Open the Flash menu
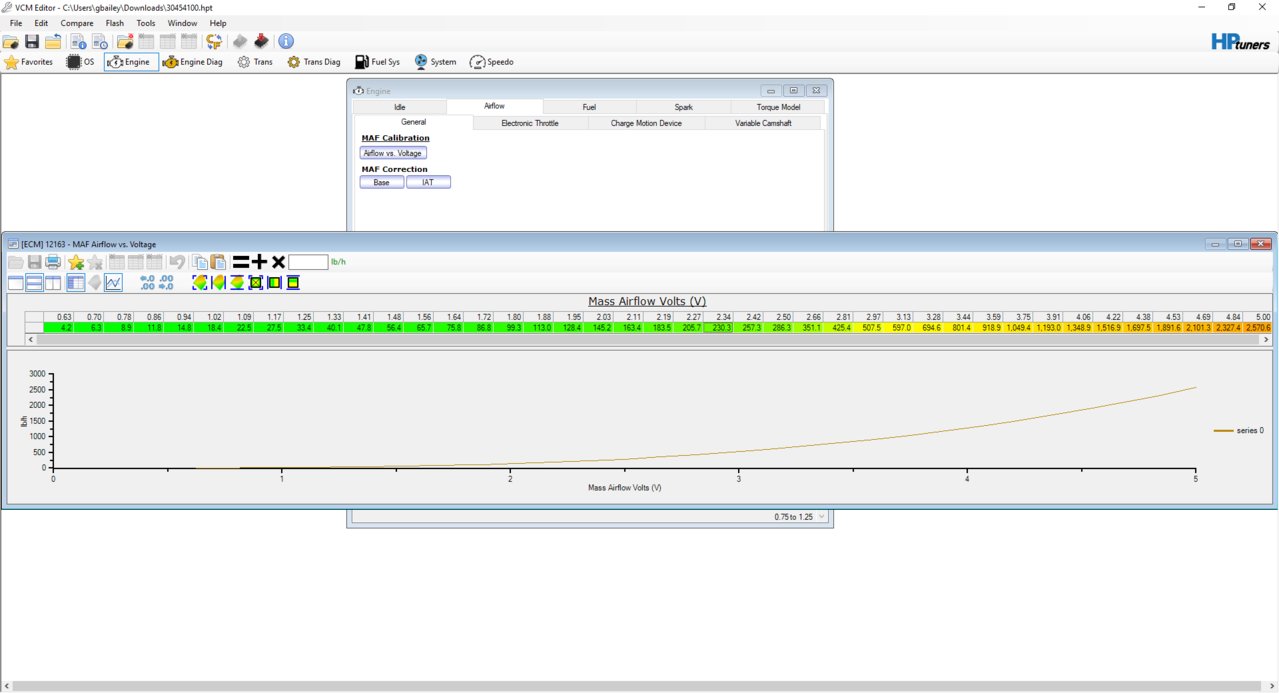This screenshot has width=1279, height=693. [115, 23]
